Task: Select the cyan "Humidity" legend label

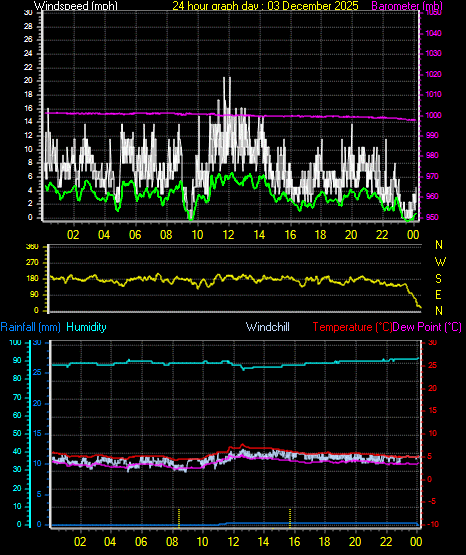Action: pyautogui.click(x=86, y=327)
